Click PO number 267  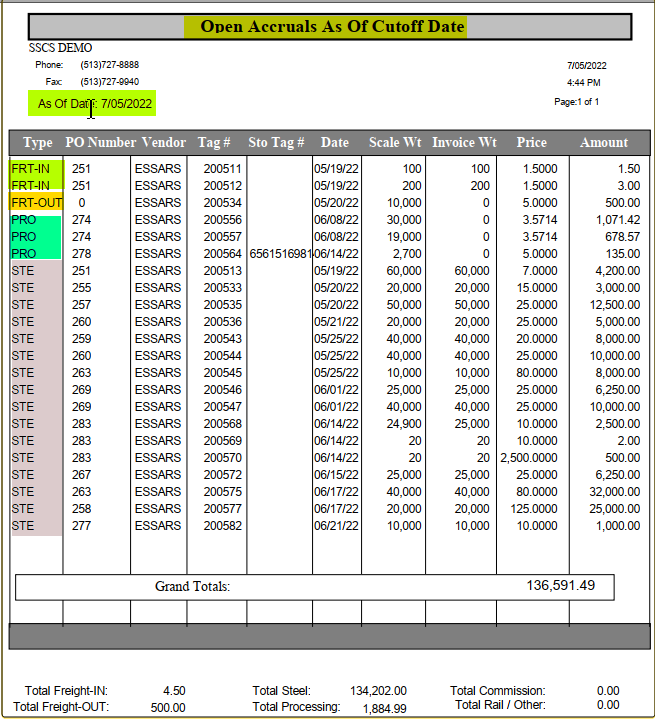coord(82,474)
